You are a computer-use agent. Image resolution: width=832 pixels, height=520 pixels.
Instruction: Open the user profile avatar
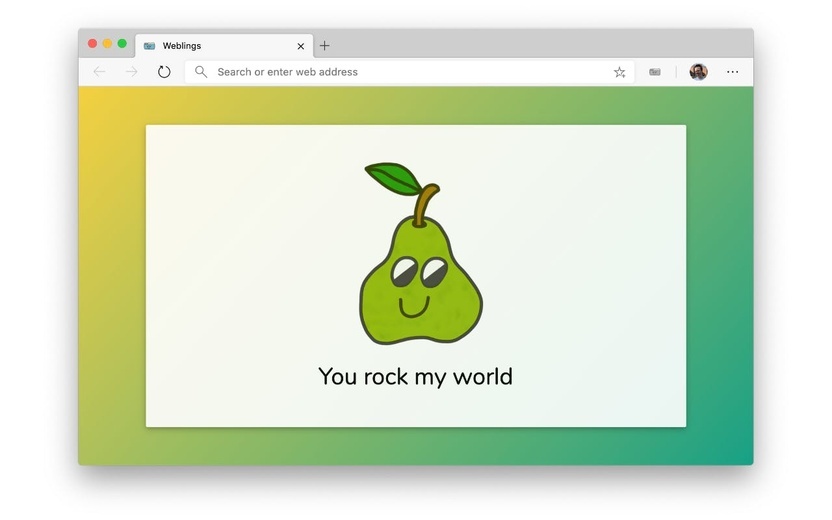(698, 72)
